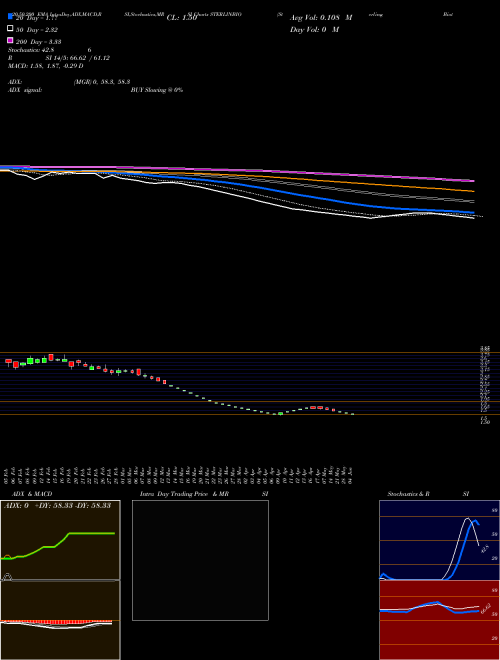Click the empty intraday trading price panel

[x=200, y=560]
